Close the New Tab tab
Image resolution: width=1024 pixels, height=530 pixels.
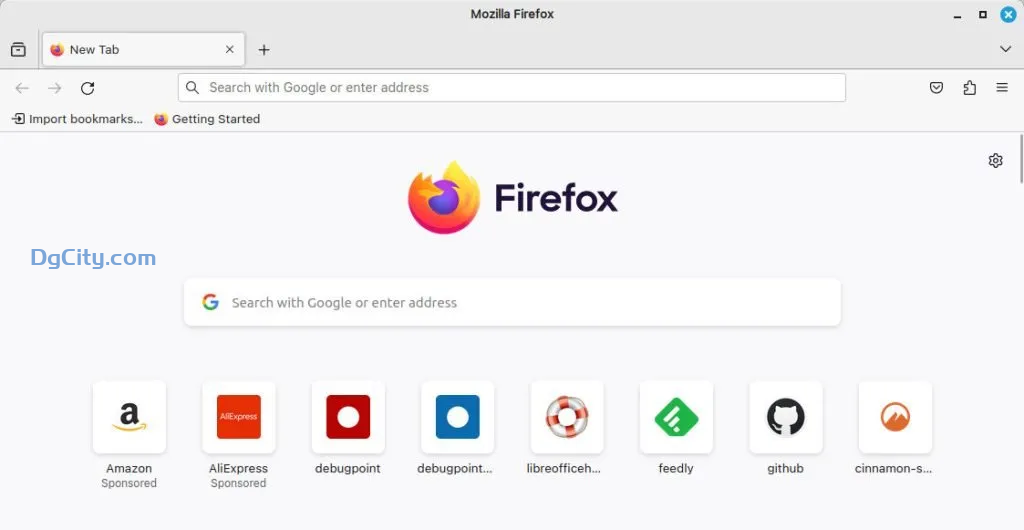pyautogui.click(x=229, y=50)
